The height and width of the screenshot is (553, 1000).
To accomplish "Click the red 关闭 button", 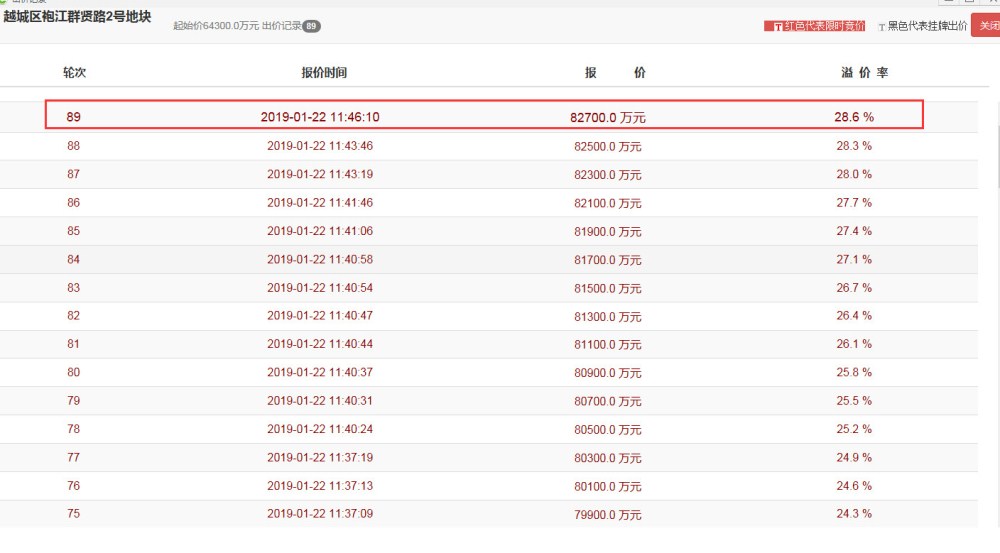I will (x=986, y=25).
